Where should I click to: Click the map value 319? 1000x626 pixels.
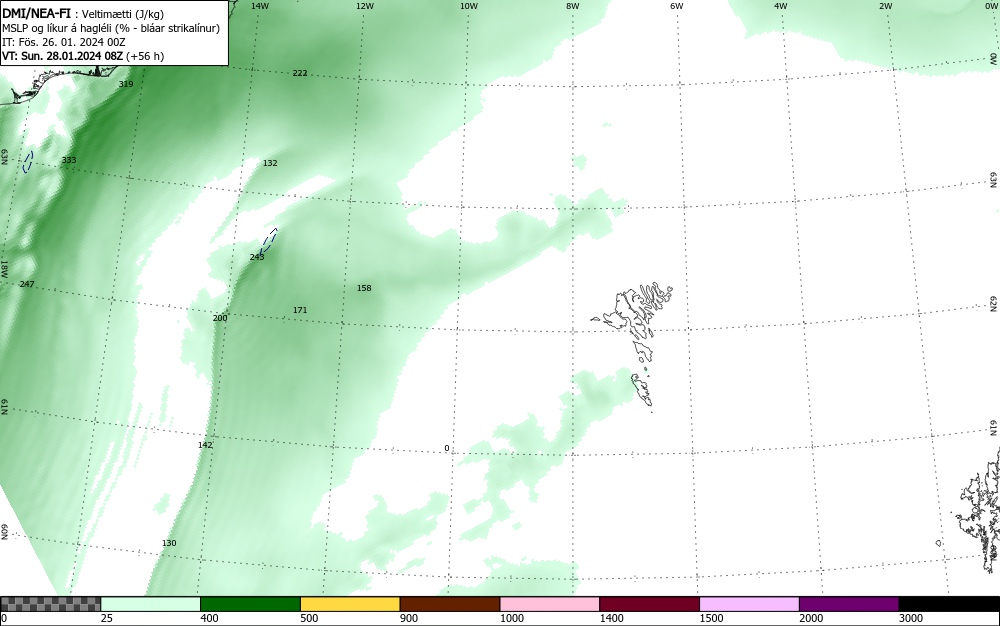[126, 84]
